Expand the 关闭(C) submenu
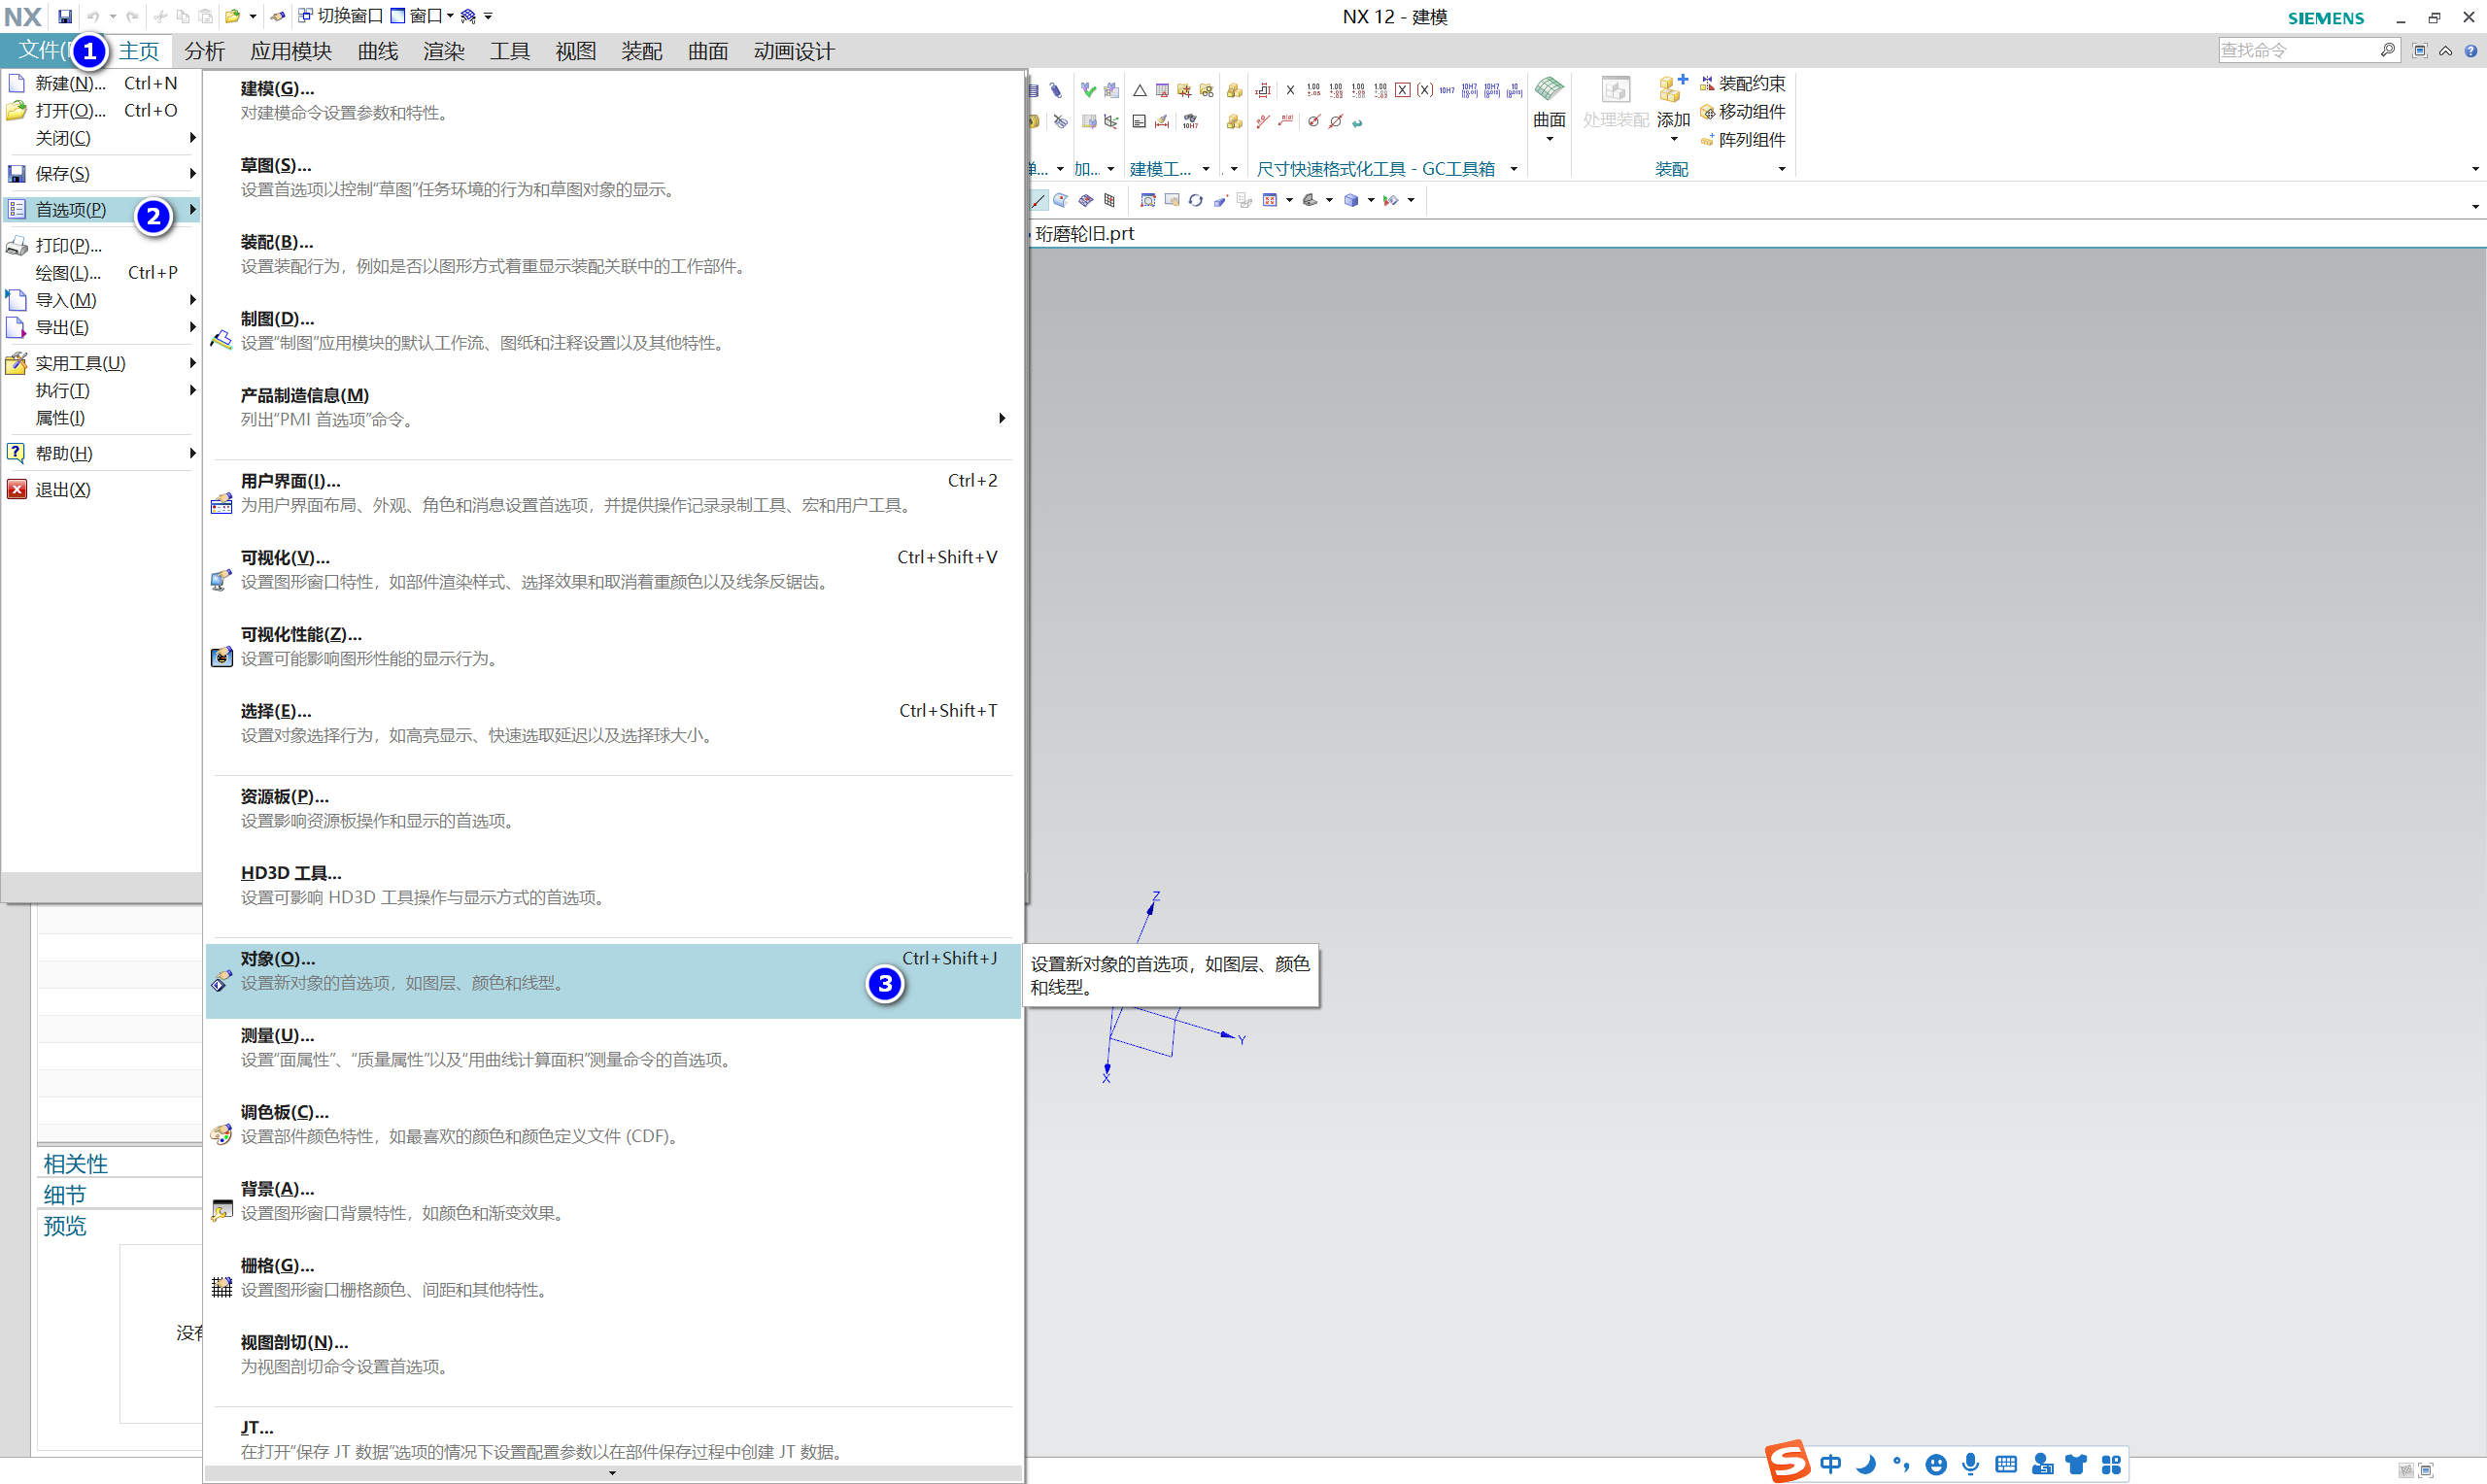The height and width of the screenshot is (1484, 2487). pyautogui.click(x=100, y=138)
